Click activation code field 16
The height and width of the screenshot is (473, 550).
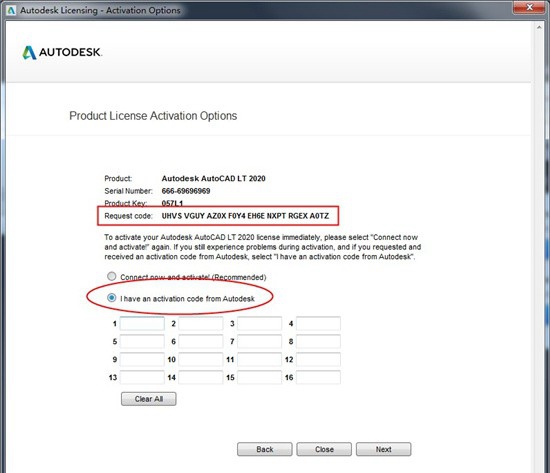pyautogui.click(x=318, y=377)
